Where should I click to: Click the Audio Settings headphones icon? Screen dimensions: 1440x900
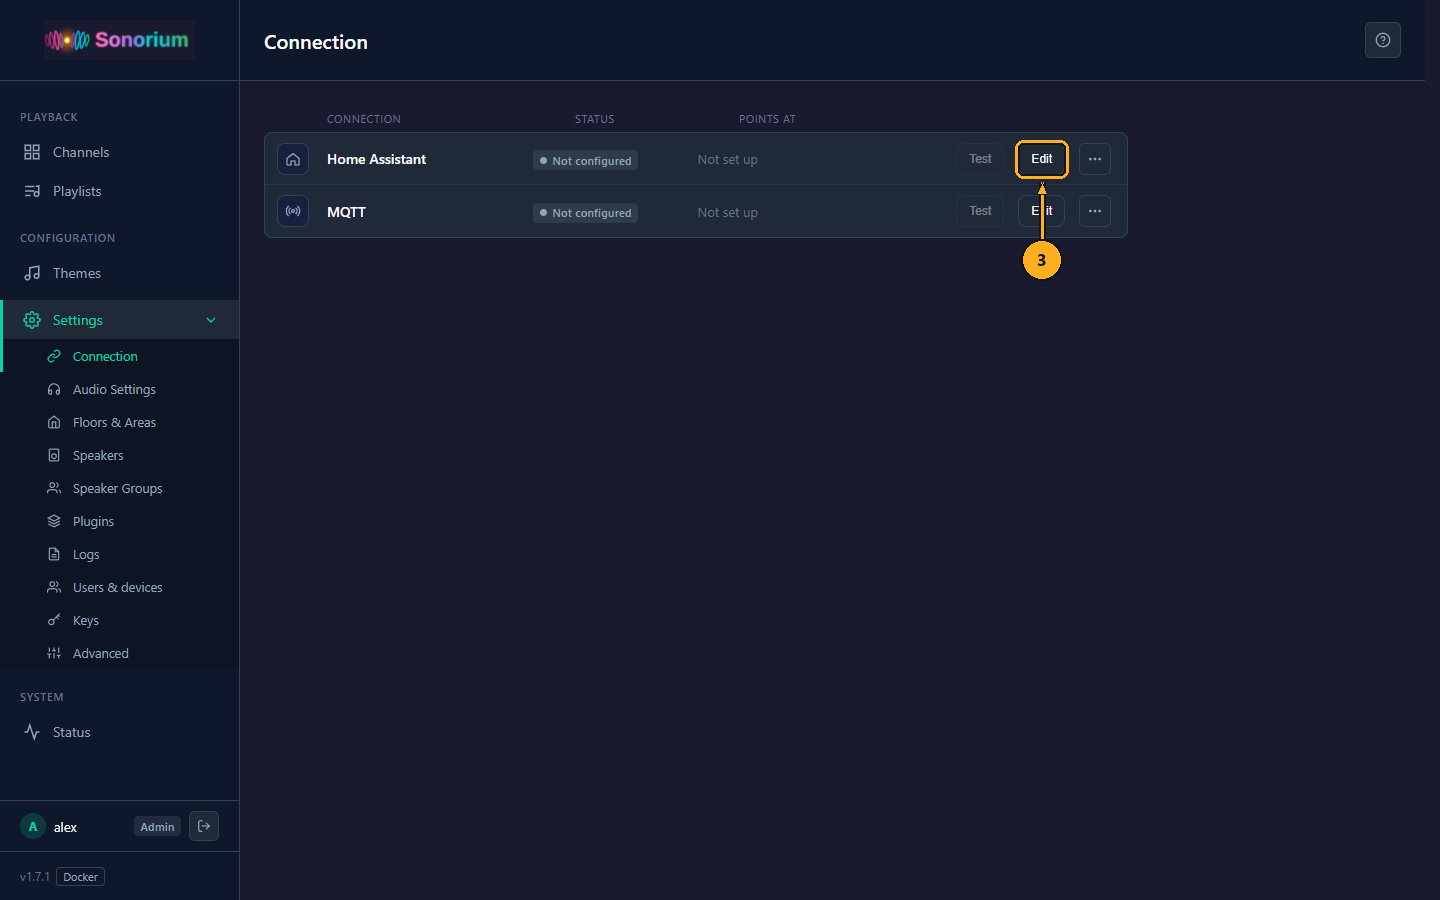pos(54,389)
